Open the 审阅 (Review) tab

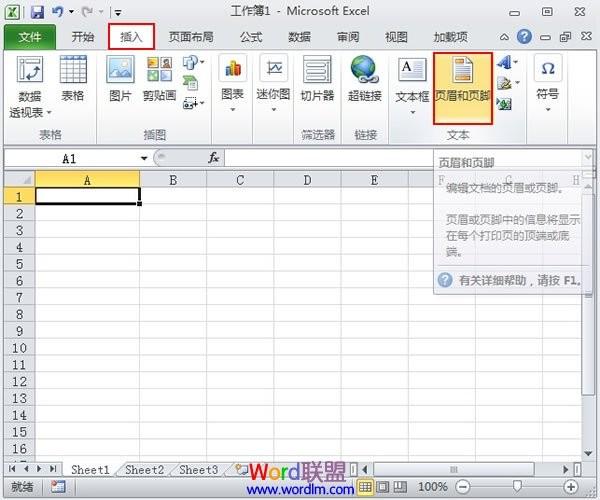(x=348, y=37)
